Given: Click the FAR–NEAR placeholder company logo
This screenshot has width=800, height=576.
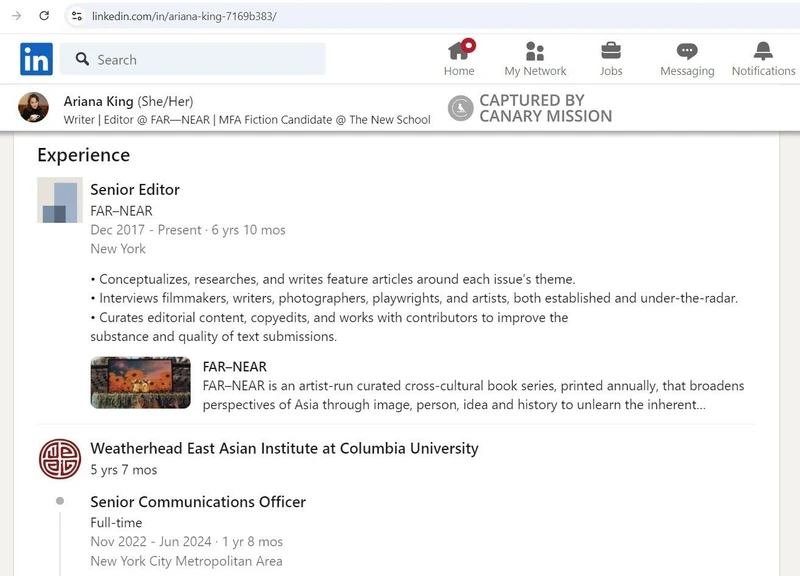Looking at the screenshot, I should point(60,201).
